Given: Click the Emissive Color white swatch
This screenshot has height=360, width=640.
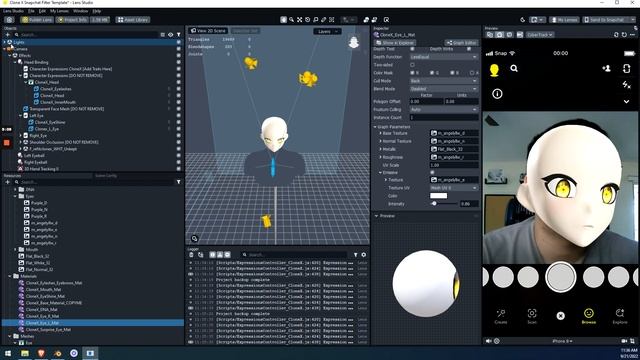Looking at the screenshot, I should pos(438,196).
